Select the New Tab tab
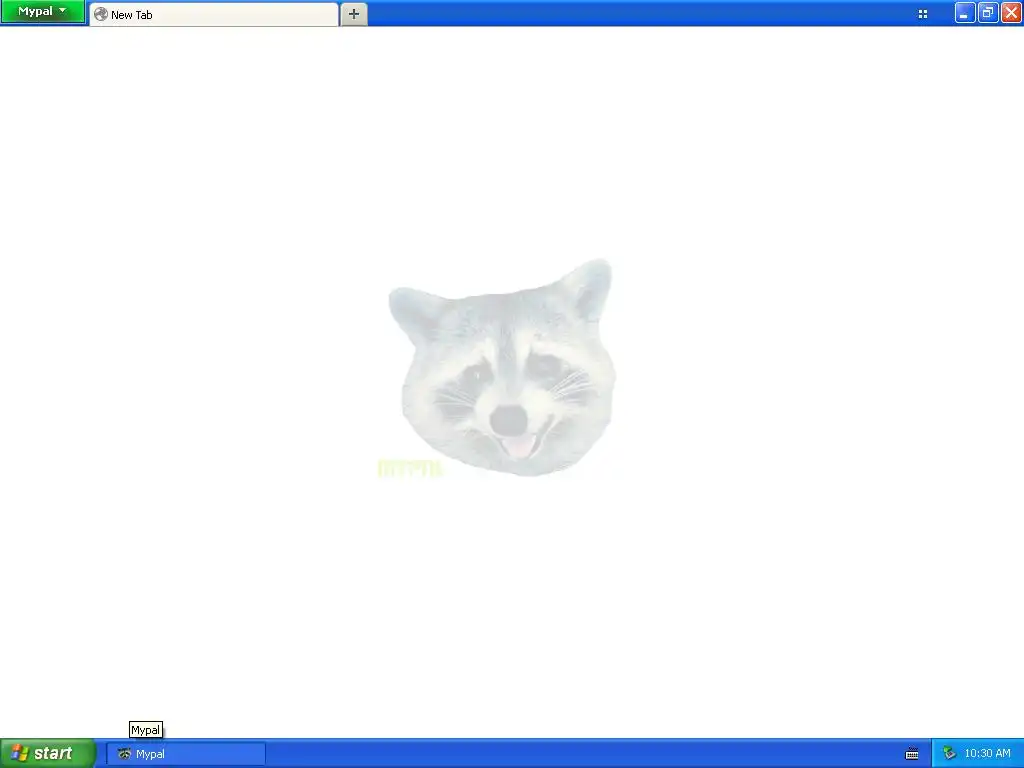1024x768 pixels. (214, 14)
